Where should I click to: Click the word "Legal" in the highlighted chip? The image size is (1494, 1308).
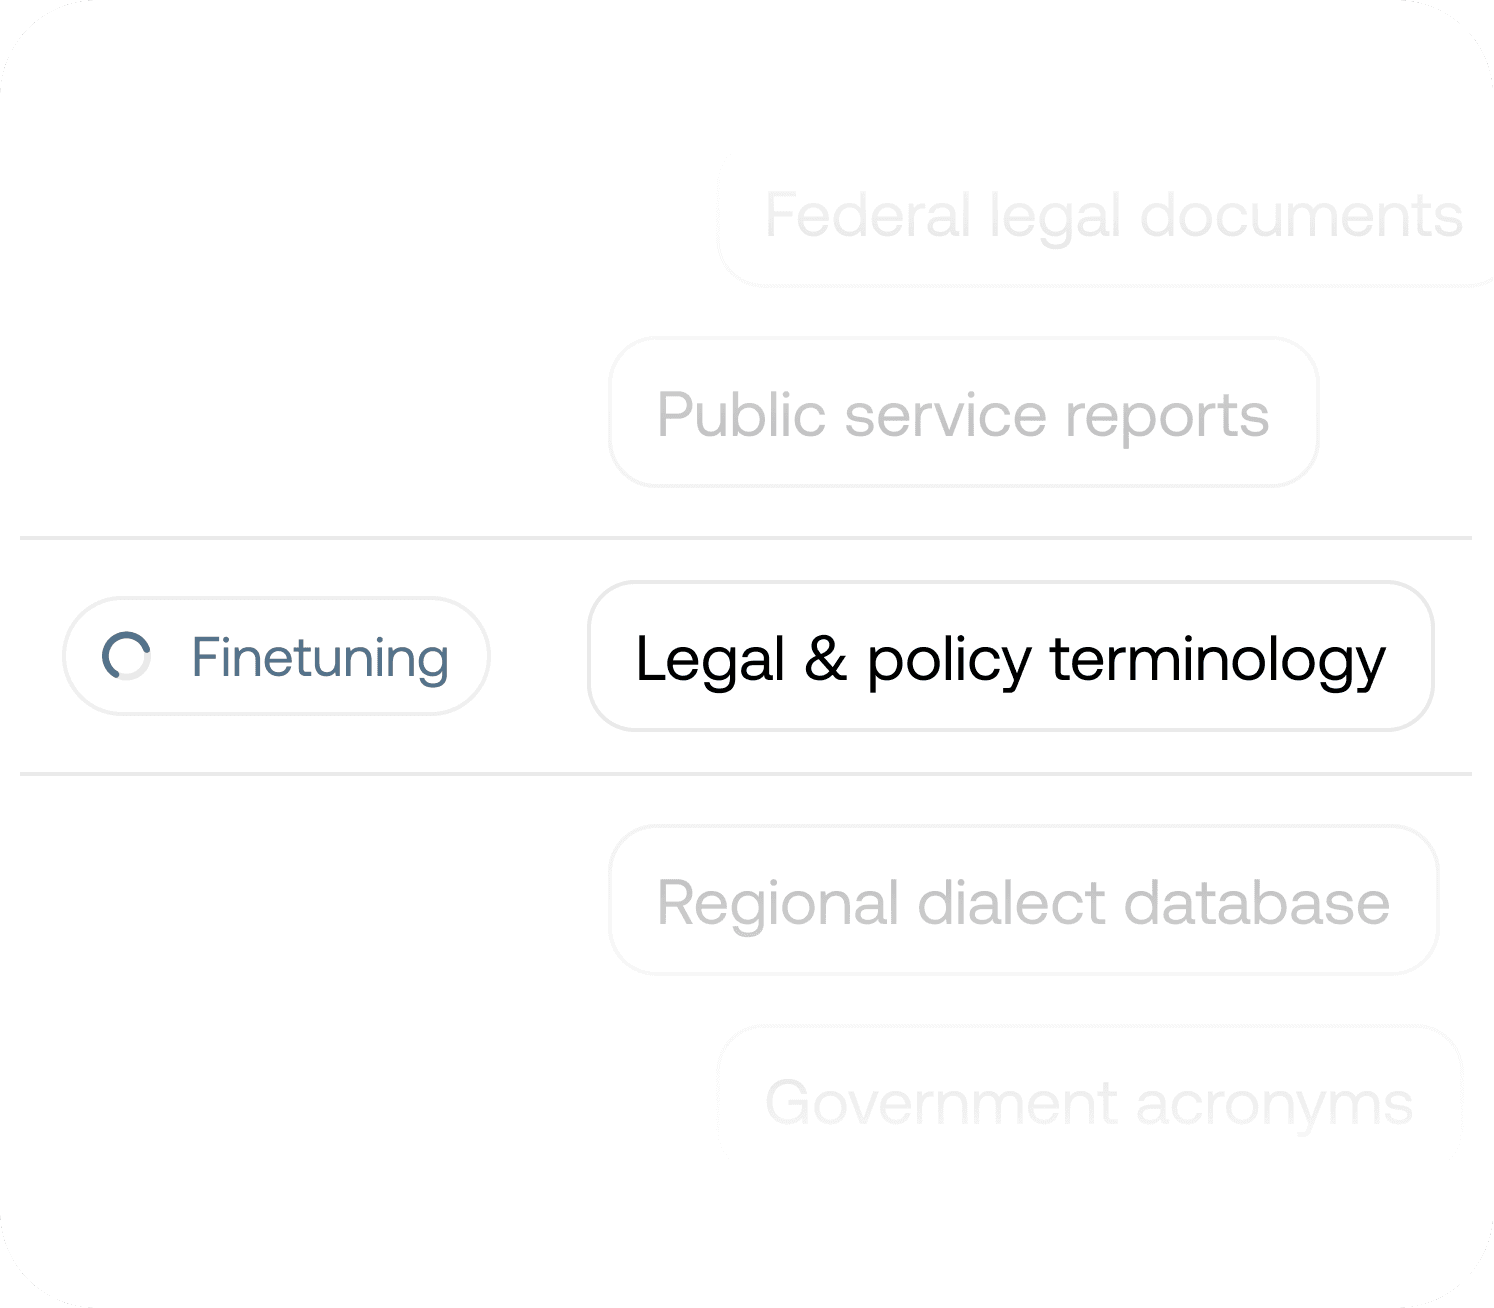tap(711, 660)
